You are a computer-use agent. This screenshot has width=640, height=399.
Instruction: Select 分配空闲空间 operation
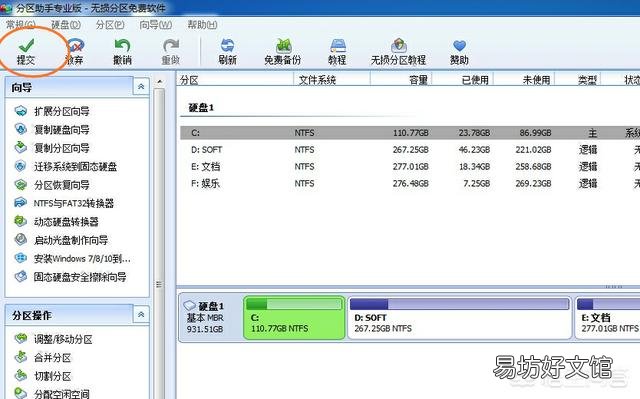(62, 394)
